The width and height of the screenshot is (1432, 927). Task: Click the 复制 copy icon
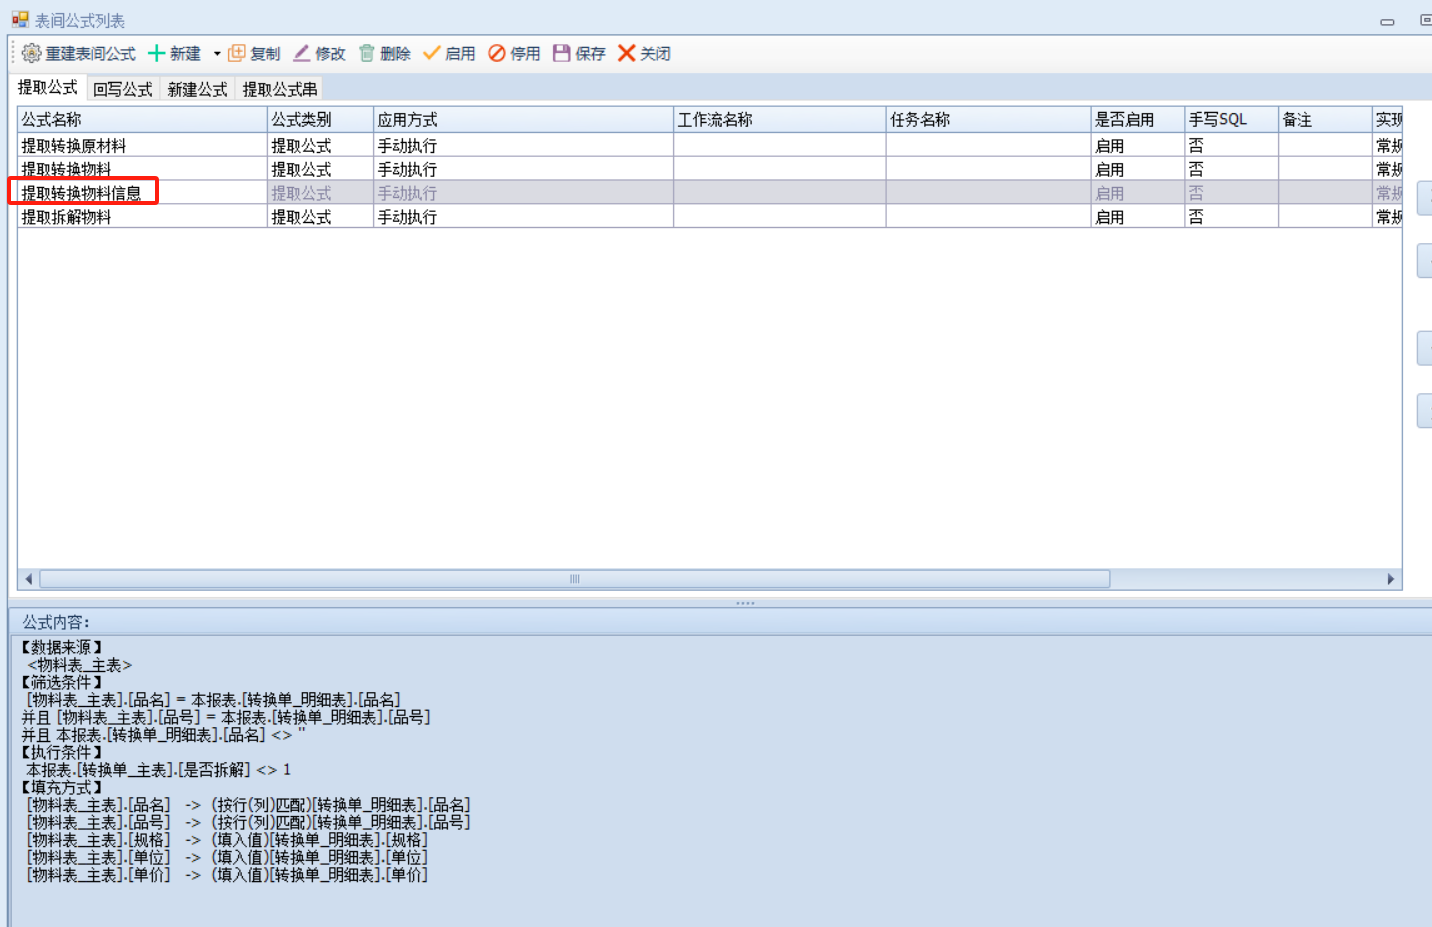237,53
